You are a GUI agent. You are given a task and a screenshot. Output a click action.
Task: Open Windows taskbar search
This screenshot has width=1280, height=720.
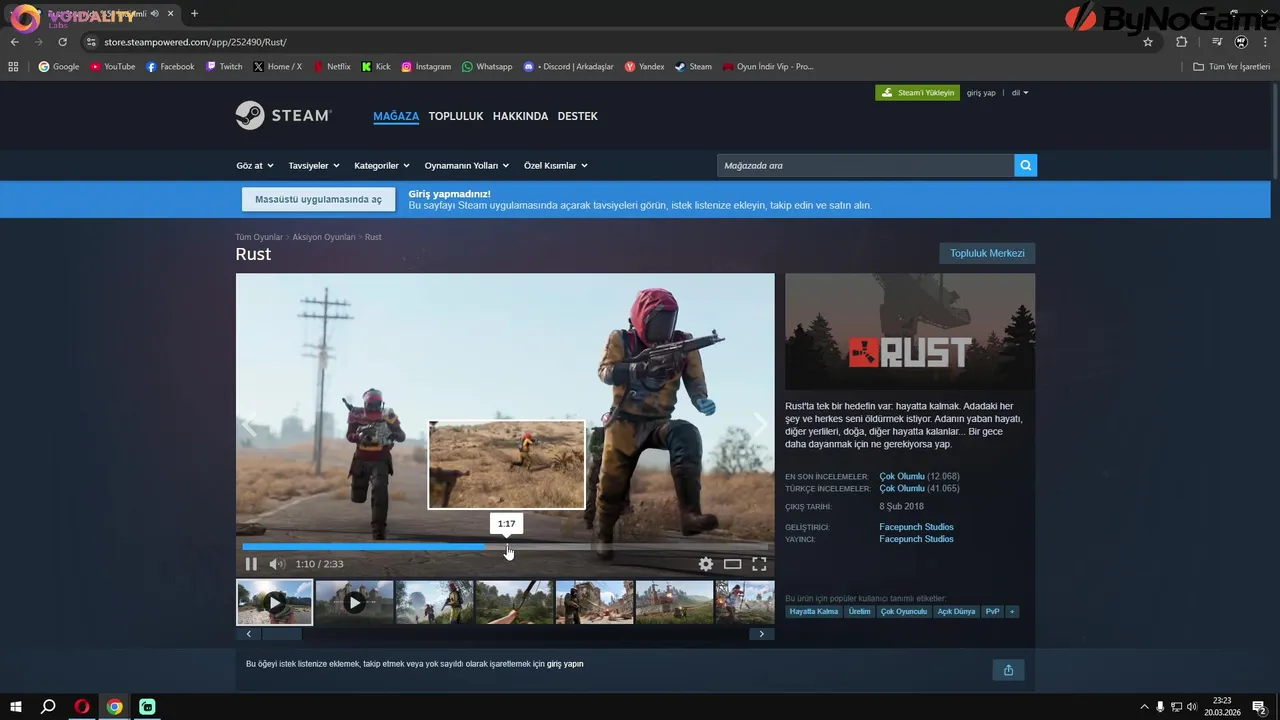pos(48,707)
